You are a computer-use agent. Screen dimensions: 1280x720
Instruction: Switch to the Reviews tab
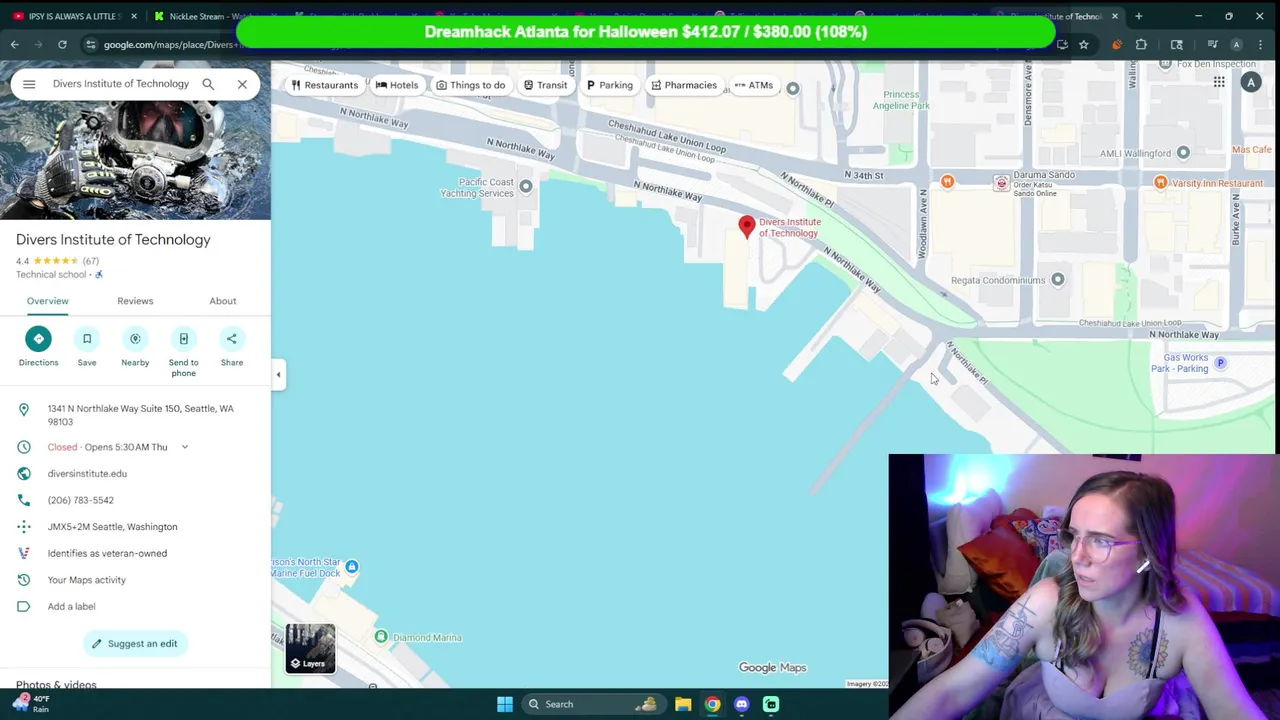(x=135, y=301)
